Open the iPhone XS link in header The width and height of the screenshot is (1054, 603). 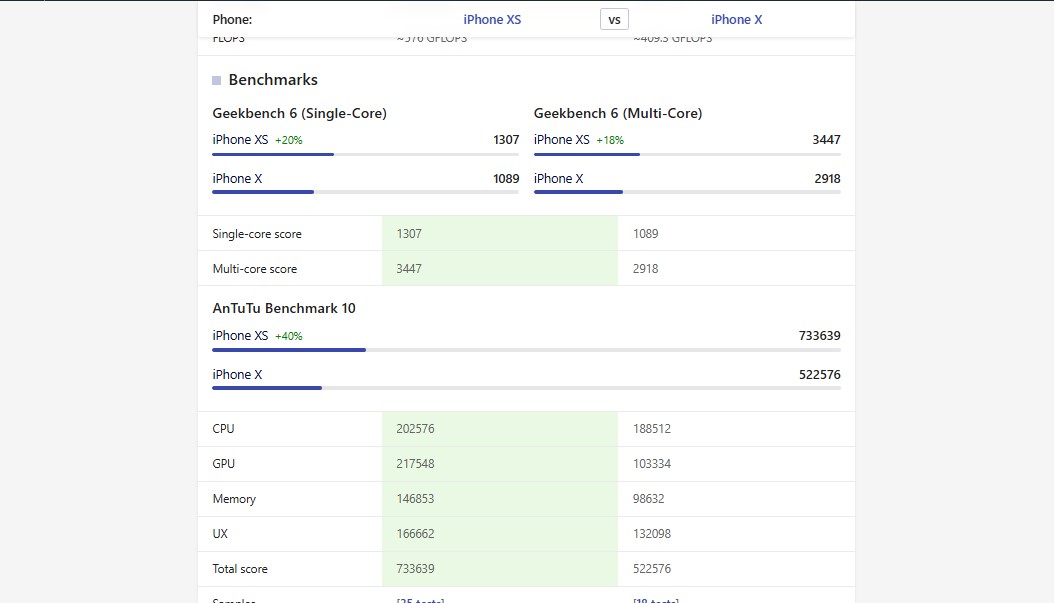point(492,19)
